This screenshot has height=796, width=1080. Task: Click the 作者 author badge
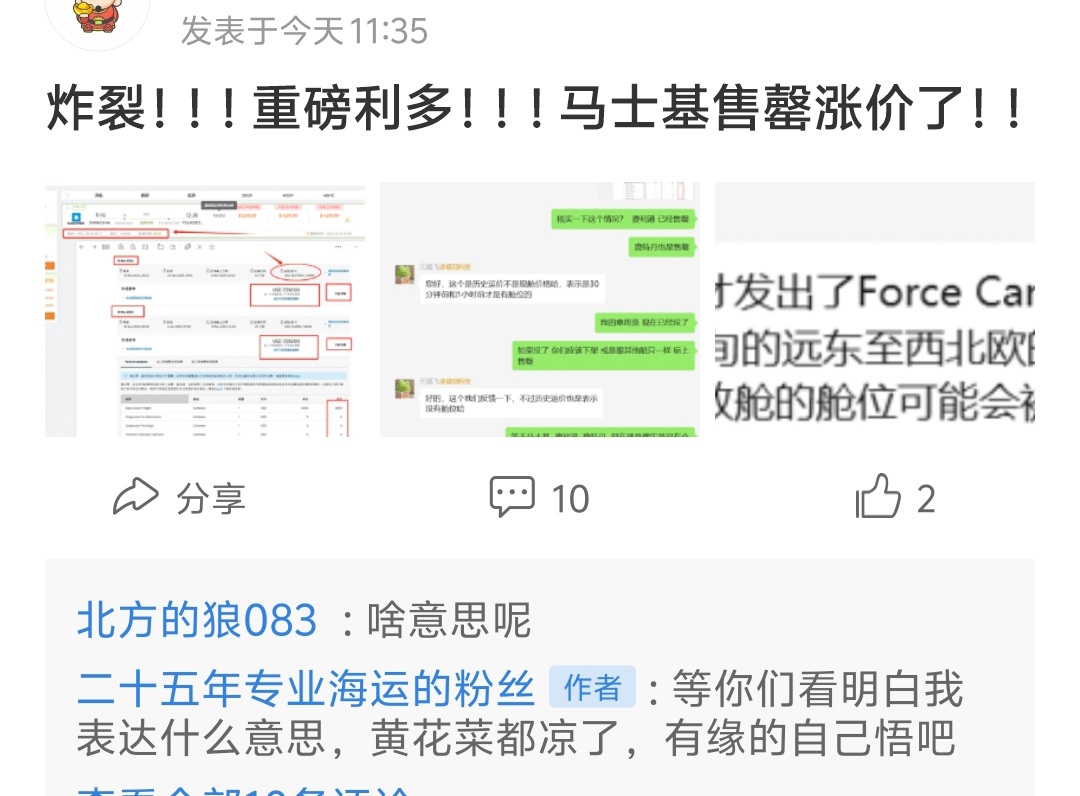point(592,687)
